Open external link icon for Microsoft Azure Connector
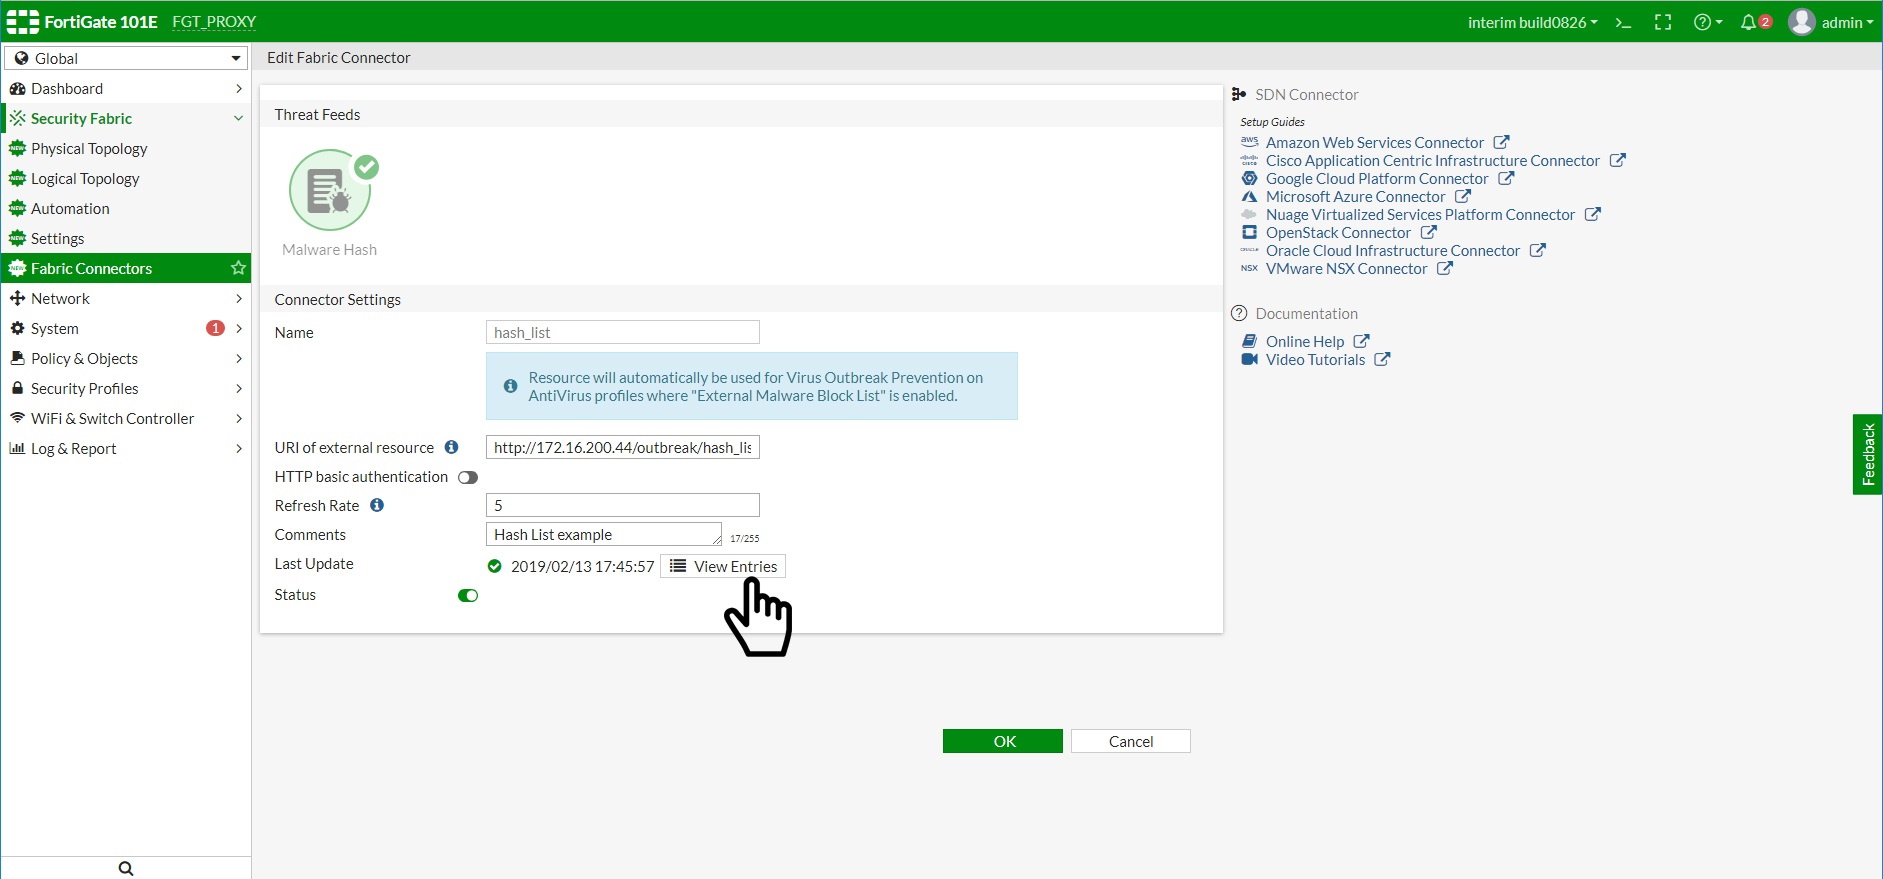This screenshot has width=1883, height=879. pos(1462,196)
